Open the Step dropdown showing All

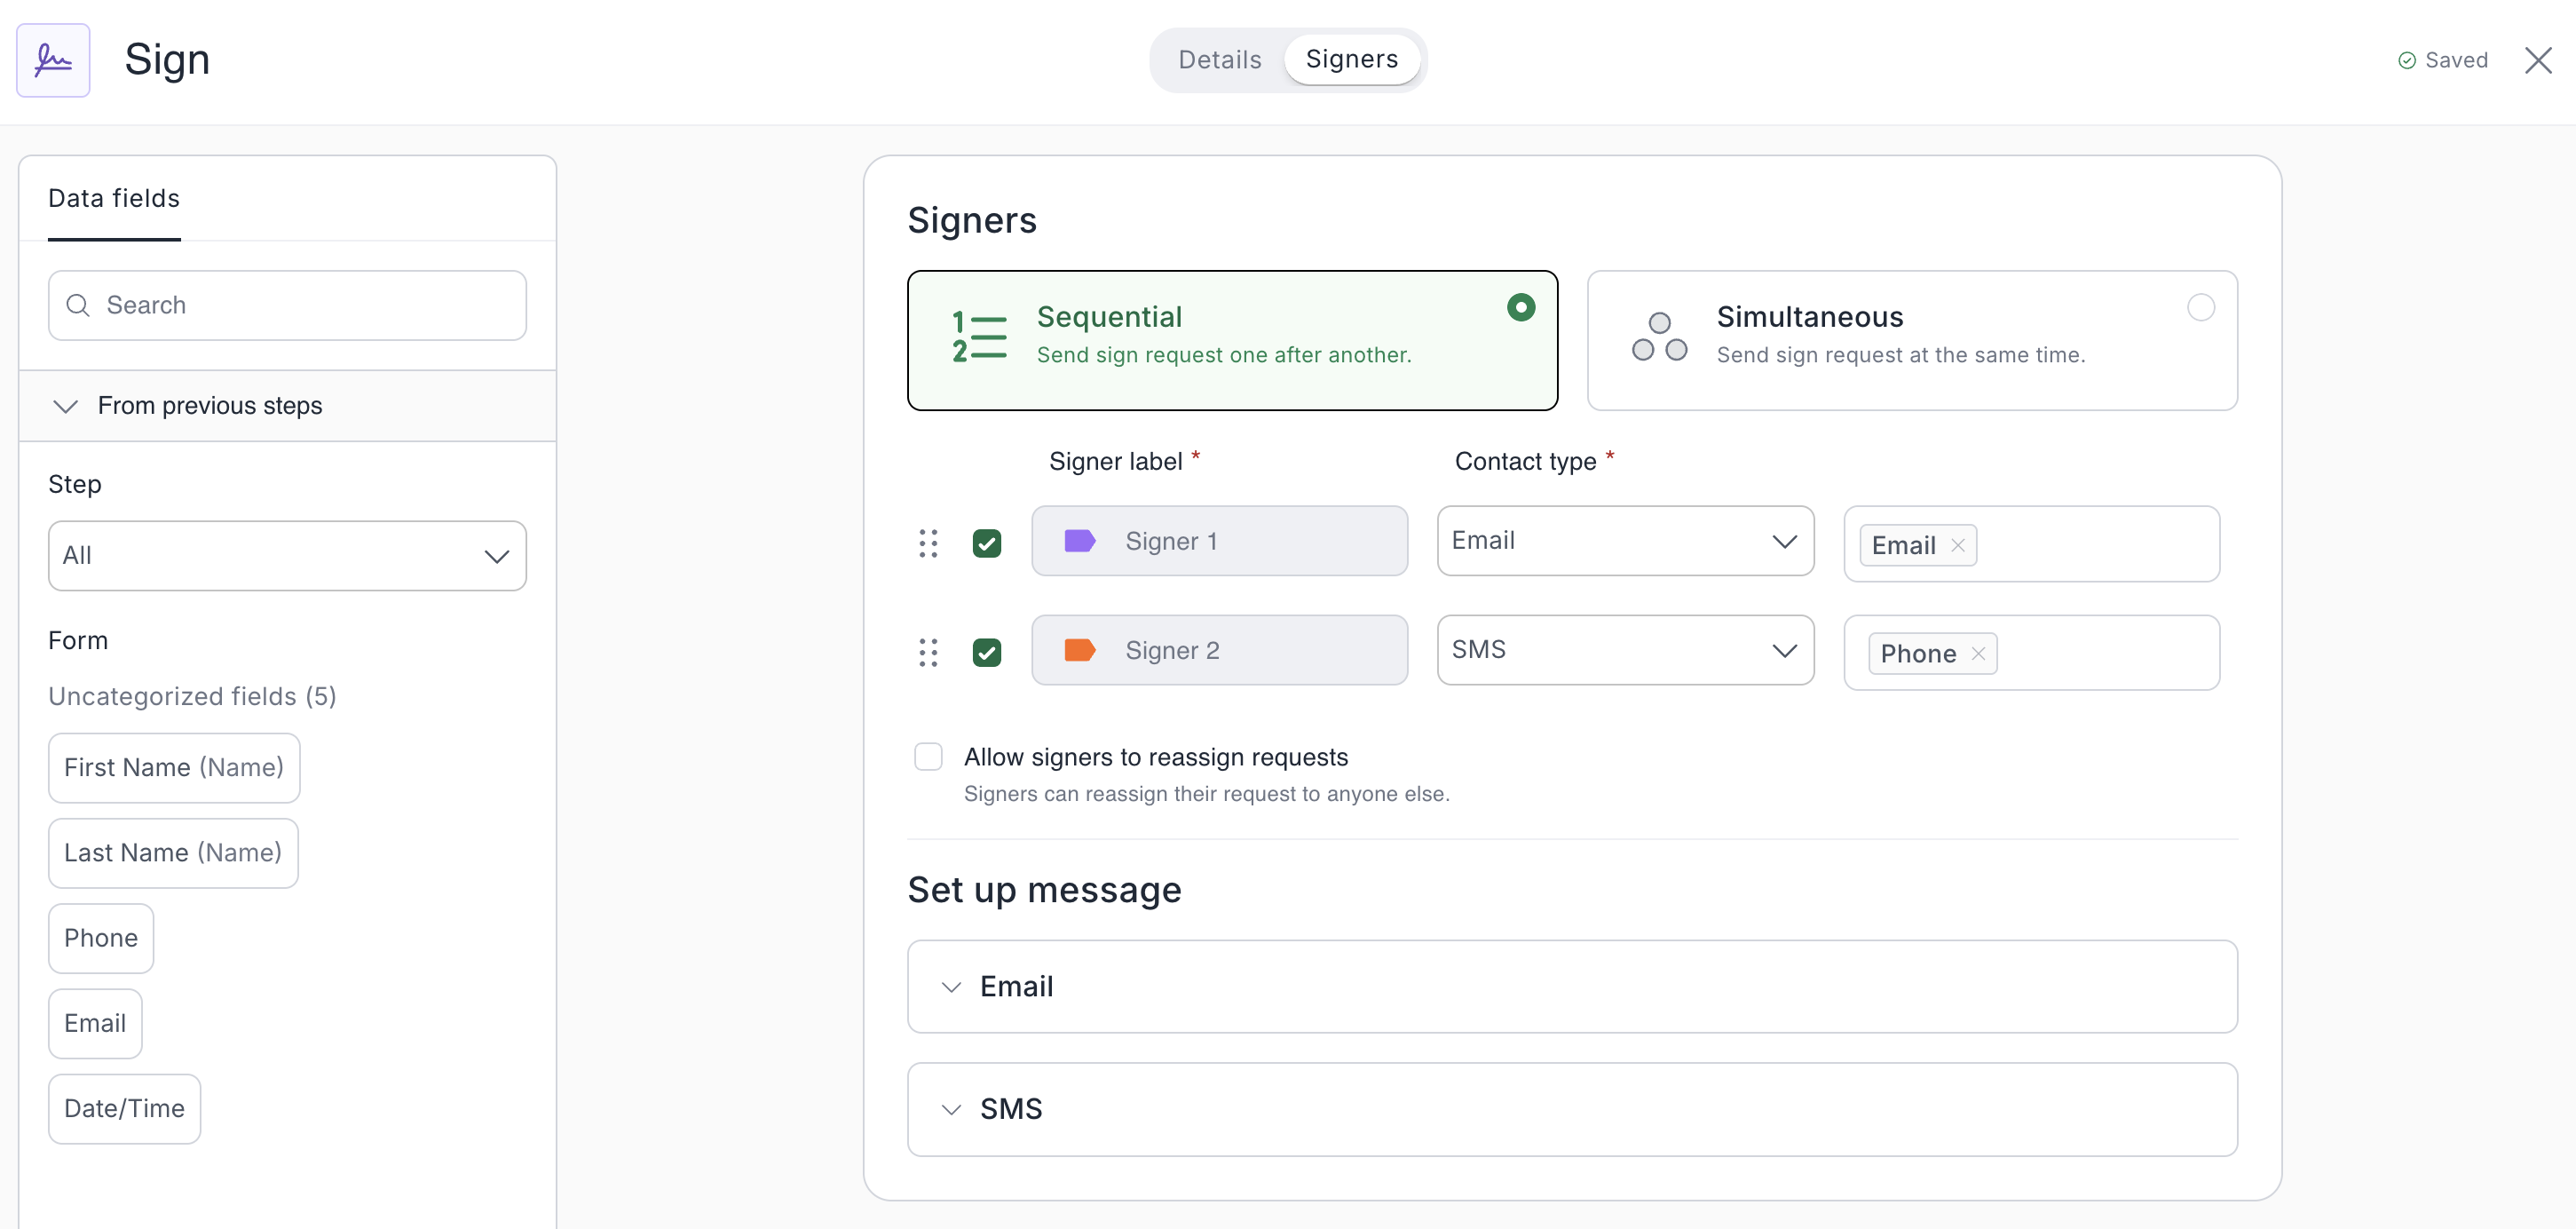(287, 555)
